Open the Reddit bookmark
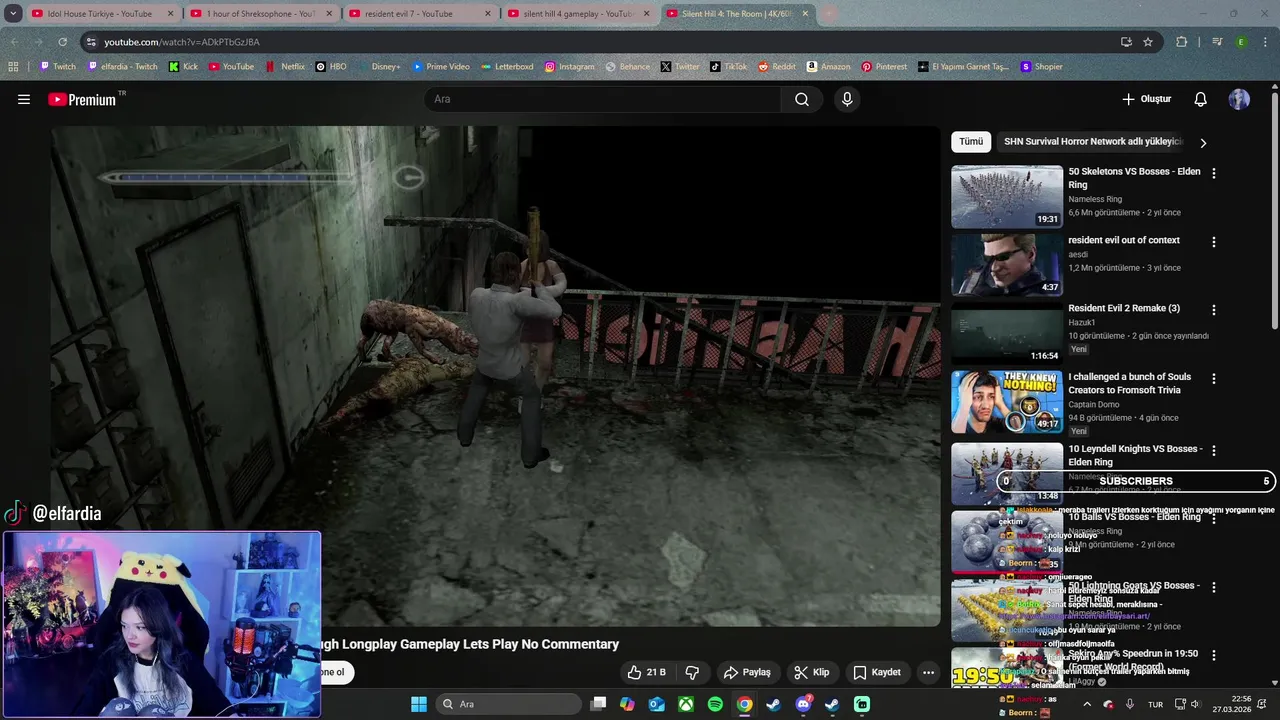This screenshot has height=720, width=1280. click(x=777, y=67)
